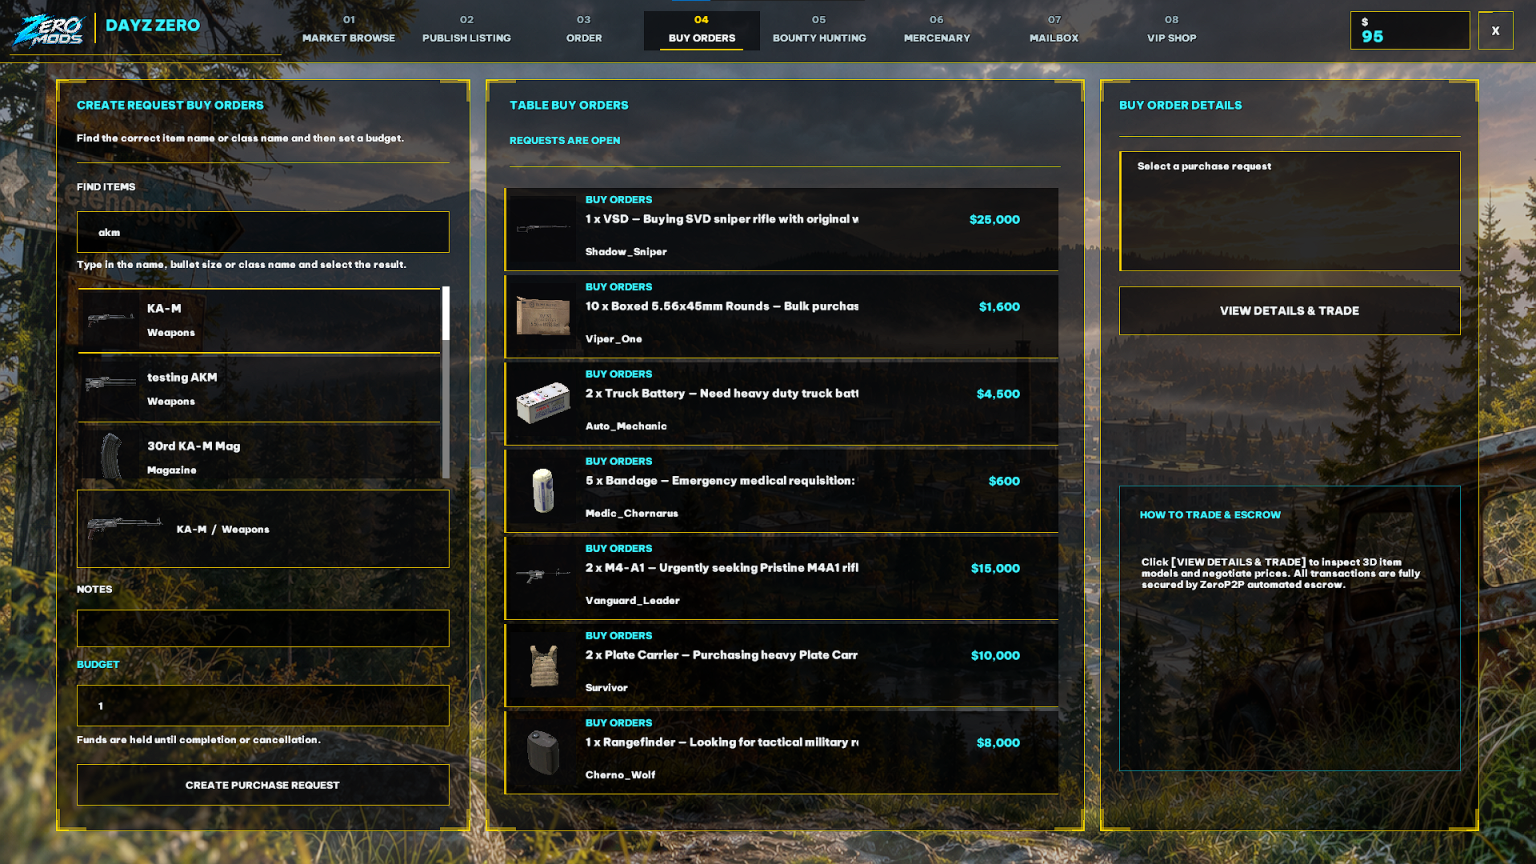Switch to the Publish Listing tab

466,30
